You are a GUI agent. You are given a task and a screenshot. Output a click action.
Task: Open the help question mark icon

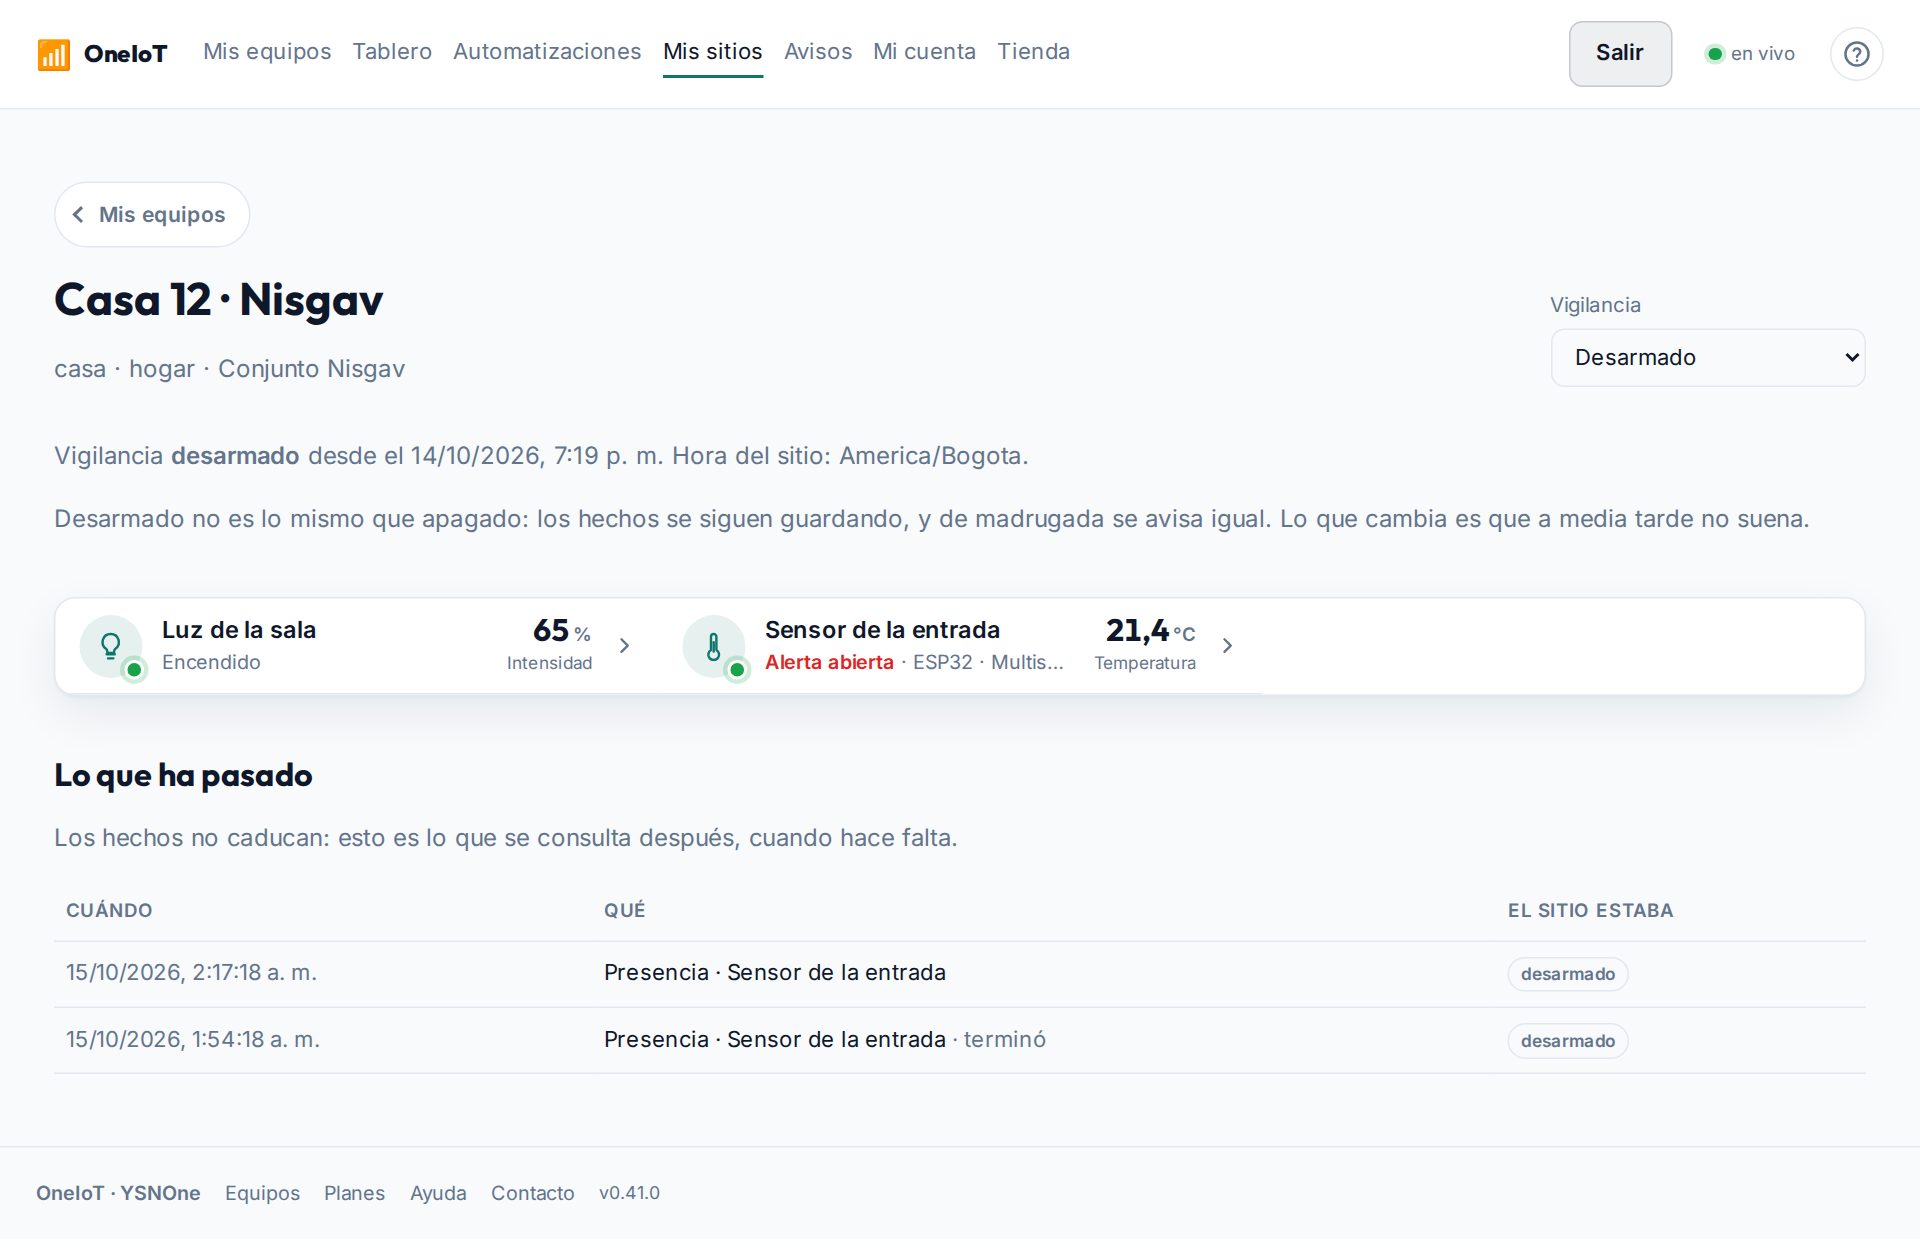click(1856, 54)
